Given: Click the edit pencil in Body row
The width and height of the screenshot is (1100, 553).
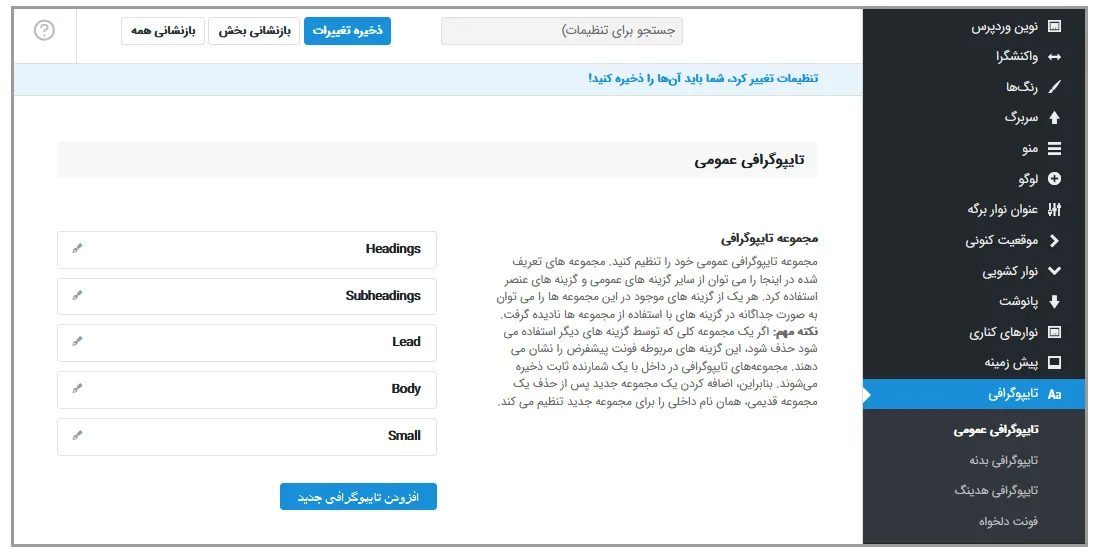Looking at the screenshot, I should [77, 389].
